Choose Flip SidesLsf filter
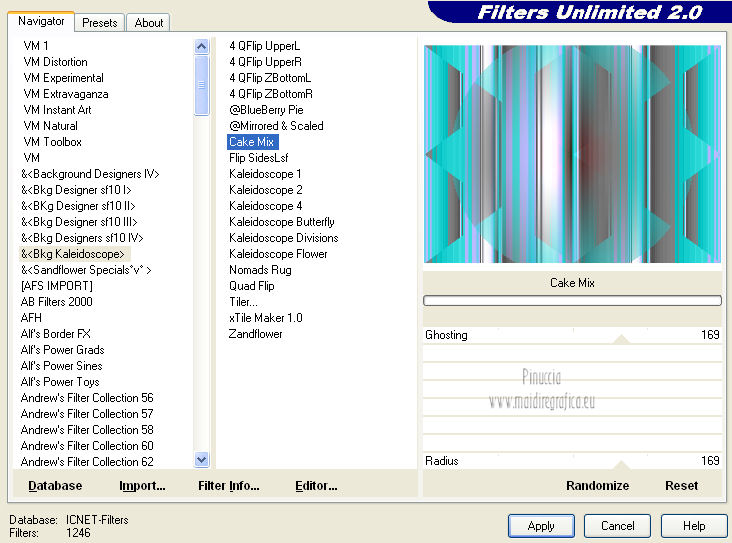 tap(259, 158)
